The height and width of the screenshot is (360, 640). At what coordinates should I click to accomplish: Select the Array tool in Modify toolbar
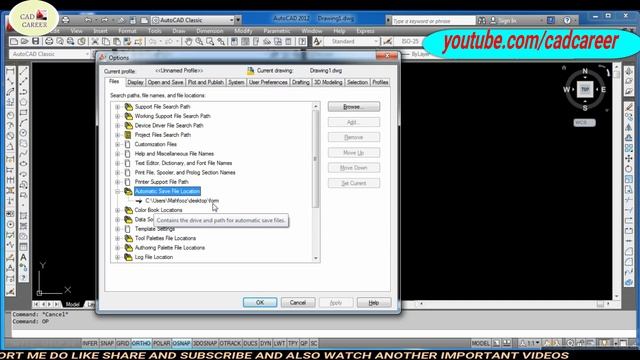click(x=629, y=148)
